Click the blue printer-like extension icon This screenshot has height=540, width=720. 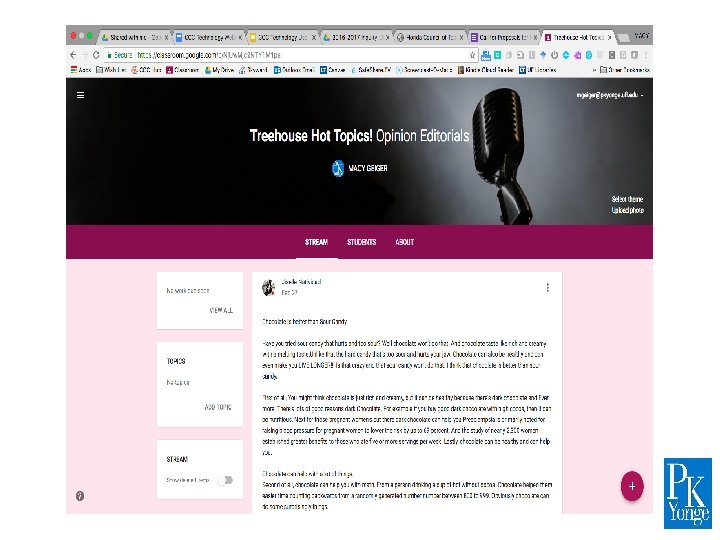click(x=486, y=55)
